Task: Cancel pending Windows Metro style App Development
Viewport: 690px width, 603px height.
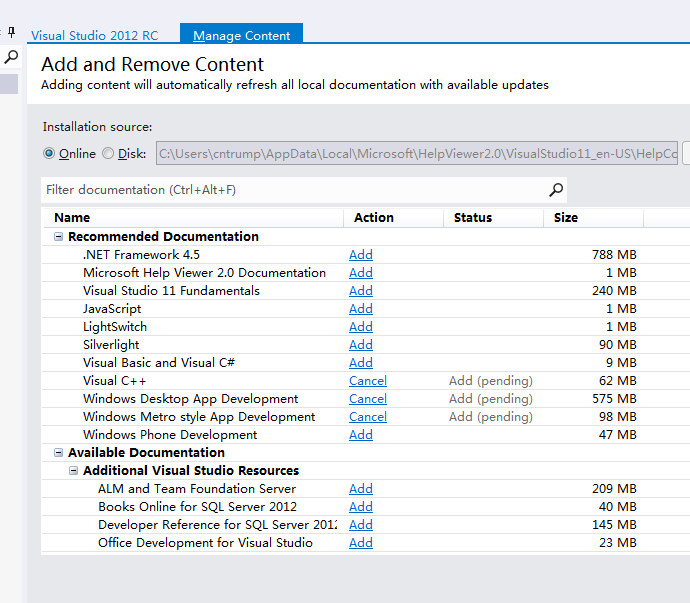Action: (x=368, y=417)
